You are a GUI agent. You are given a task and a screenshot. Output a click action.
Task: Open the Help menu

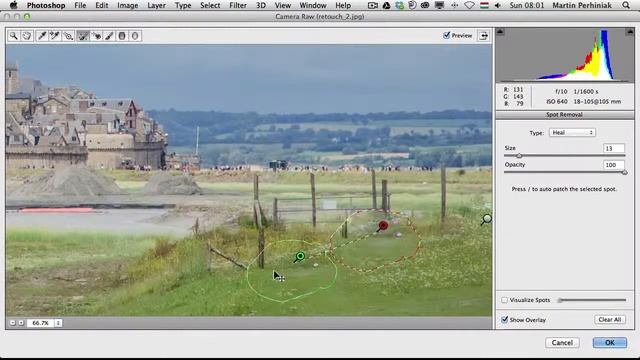(x=343, y=5)
